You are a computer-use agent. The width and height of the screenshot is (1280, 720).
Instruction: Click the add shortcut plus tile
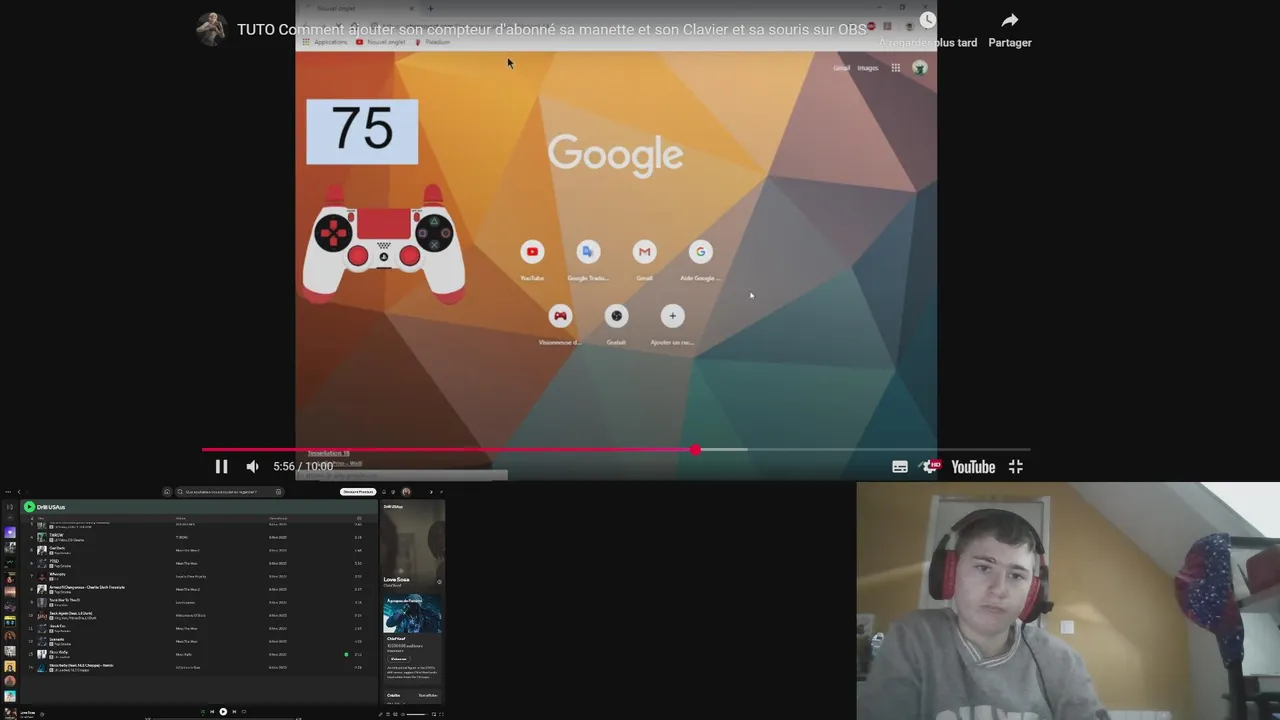pos(672,316)
